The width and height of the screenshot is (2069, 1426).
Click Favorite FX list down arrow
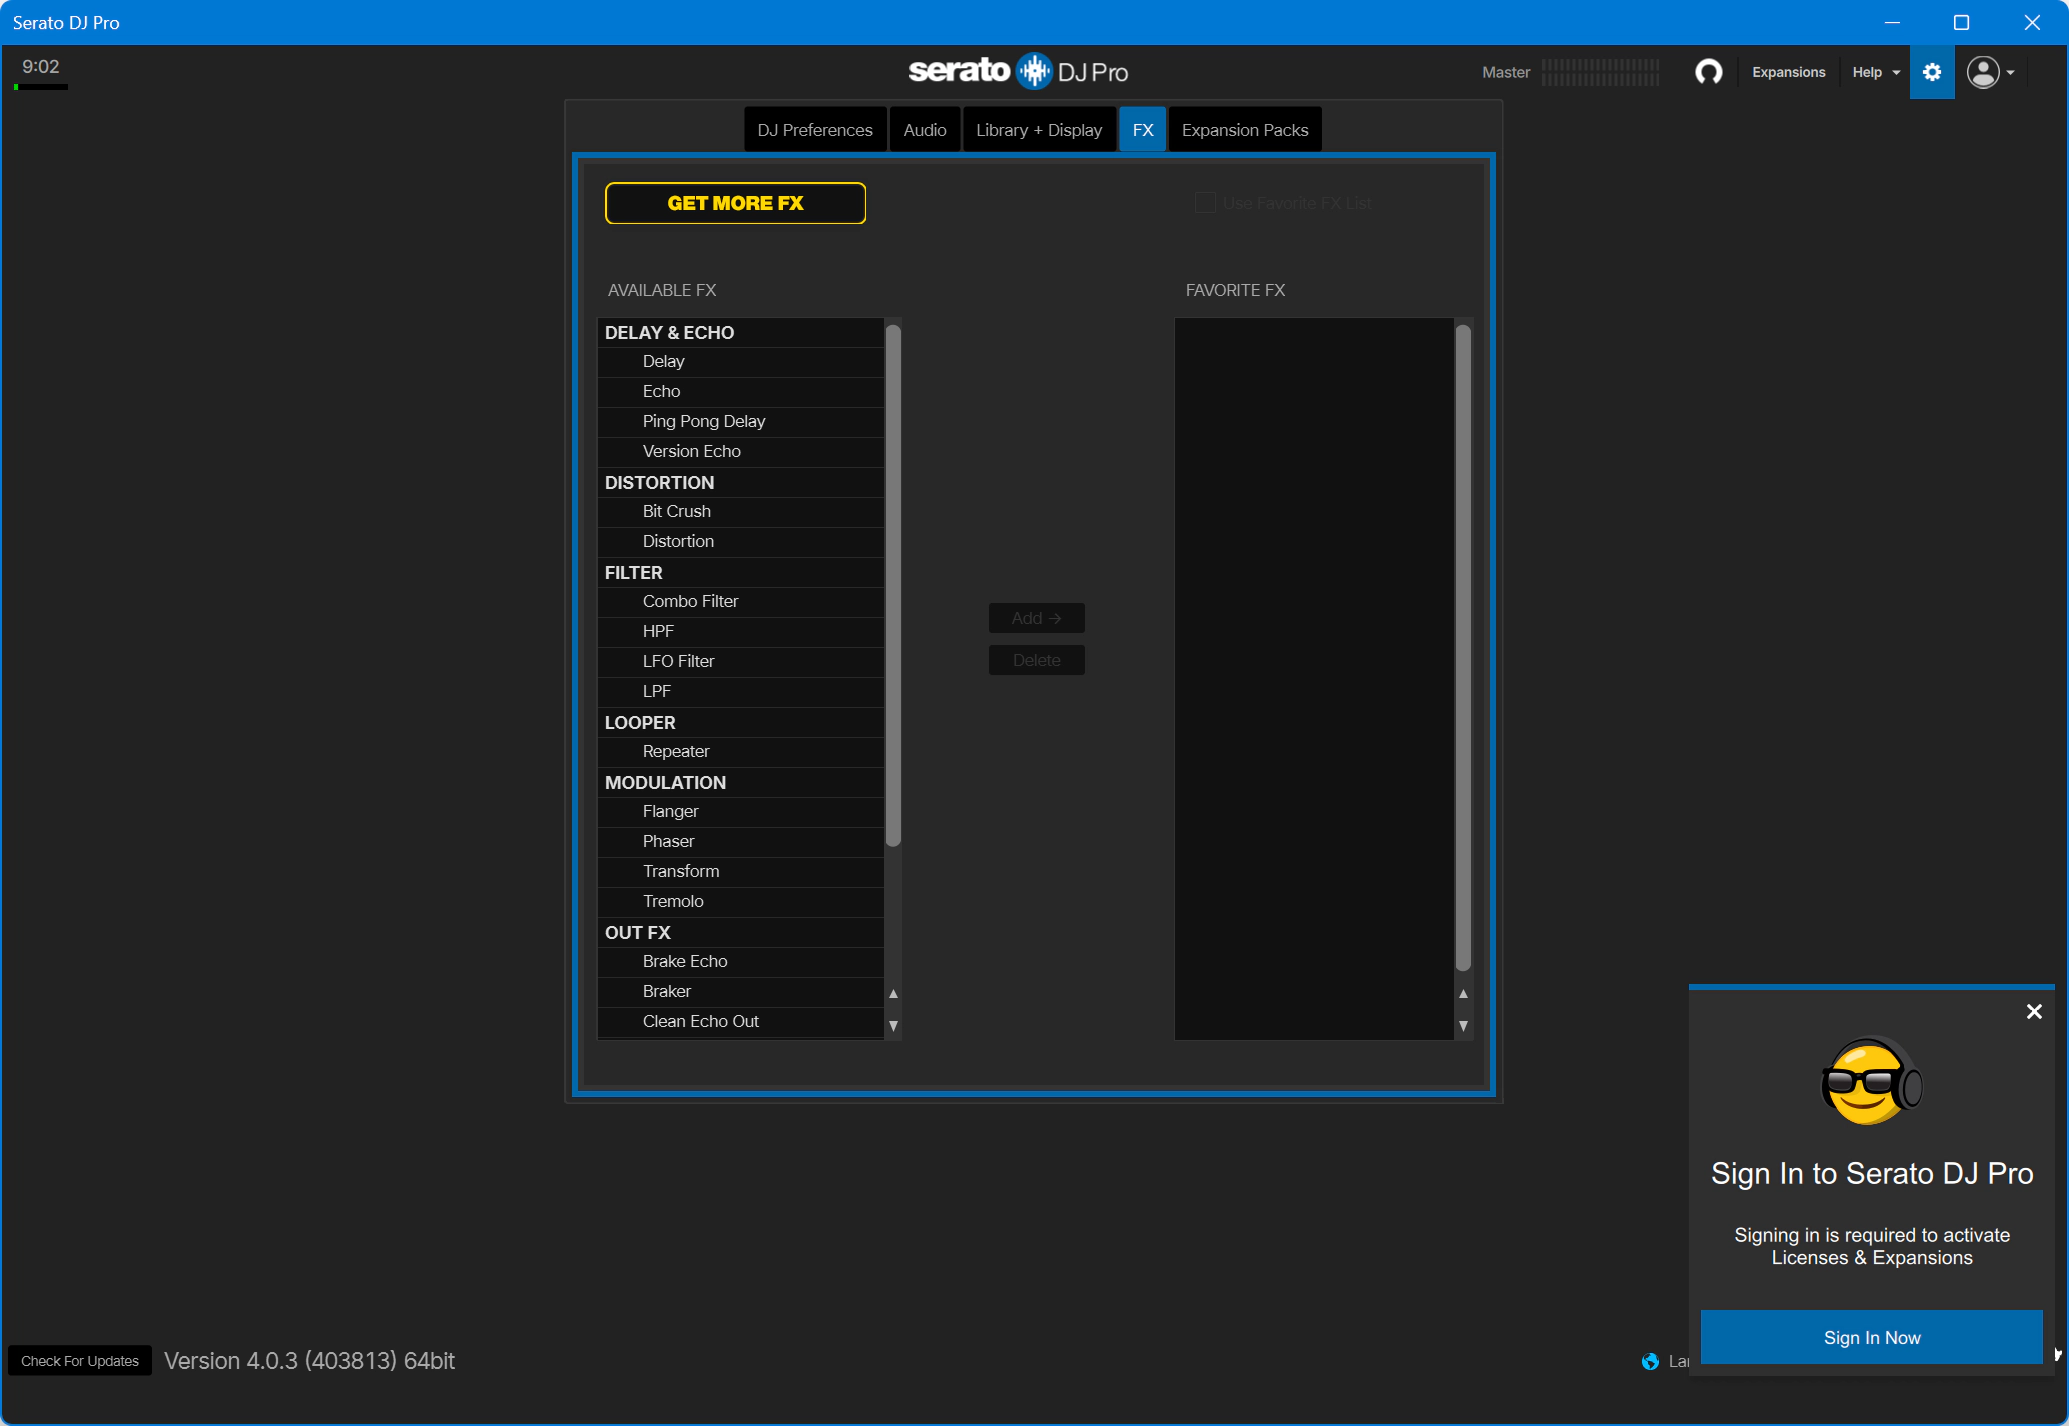pos(1463,1026)
